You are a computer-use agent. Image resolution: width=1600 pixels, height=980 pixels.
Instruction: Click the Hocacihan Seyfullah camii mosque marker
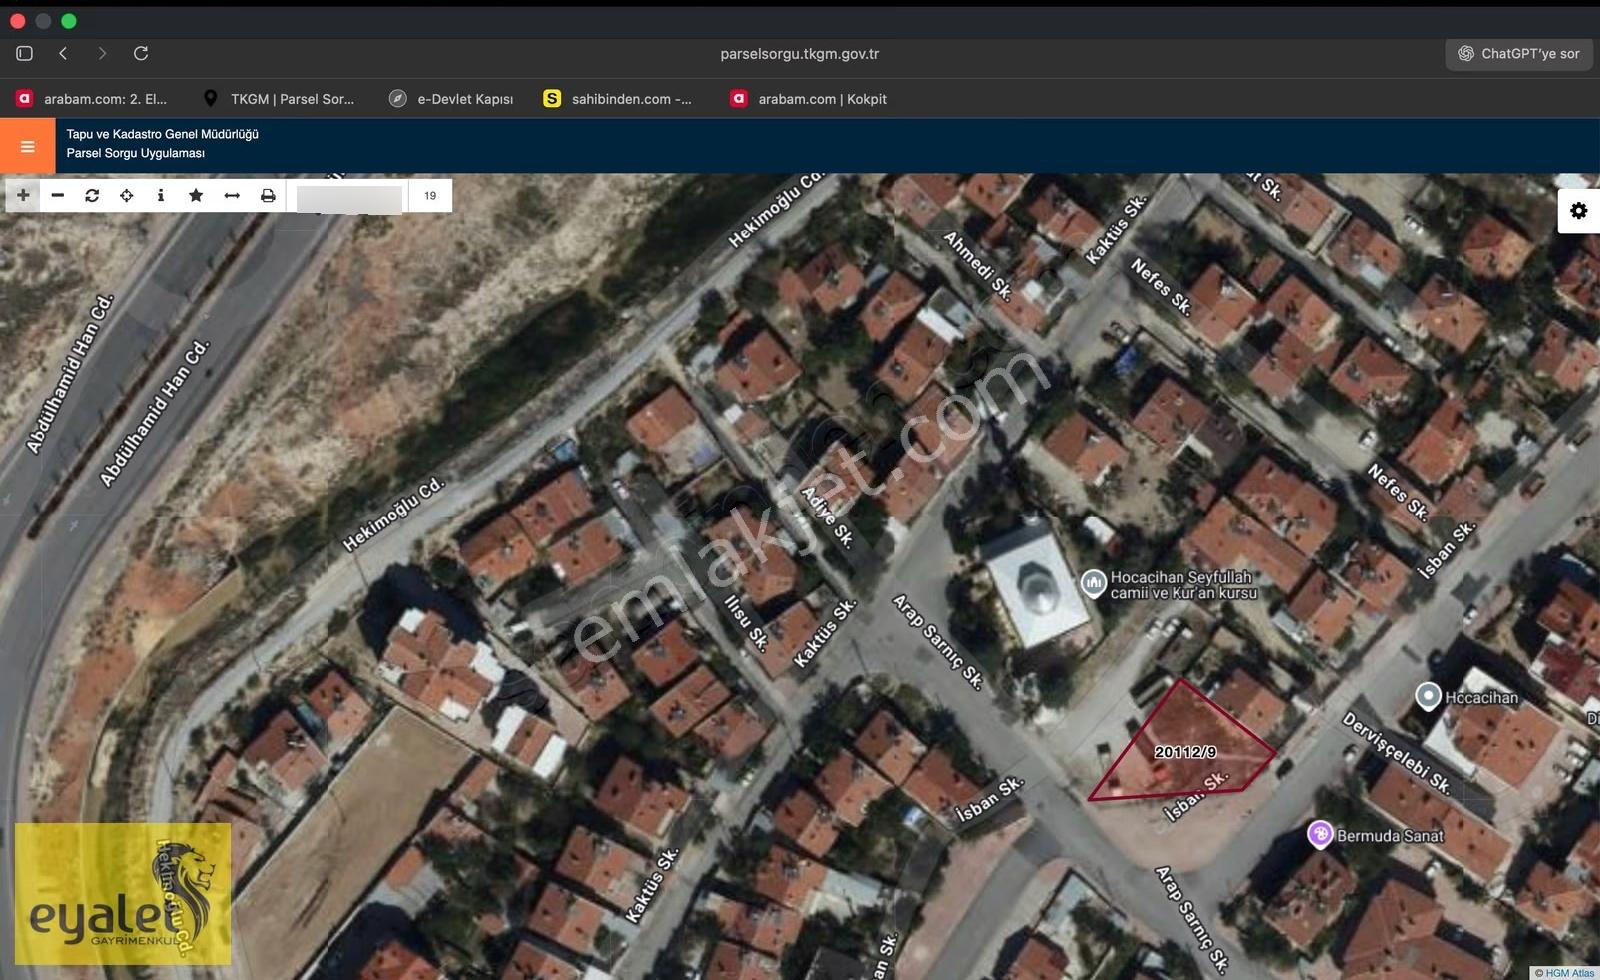[1094, 582]
